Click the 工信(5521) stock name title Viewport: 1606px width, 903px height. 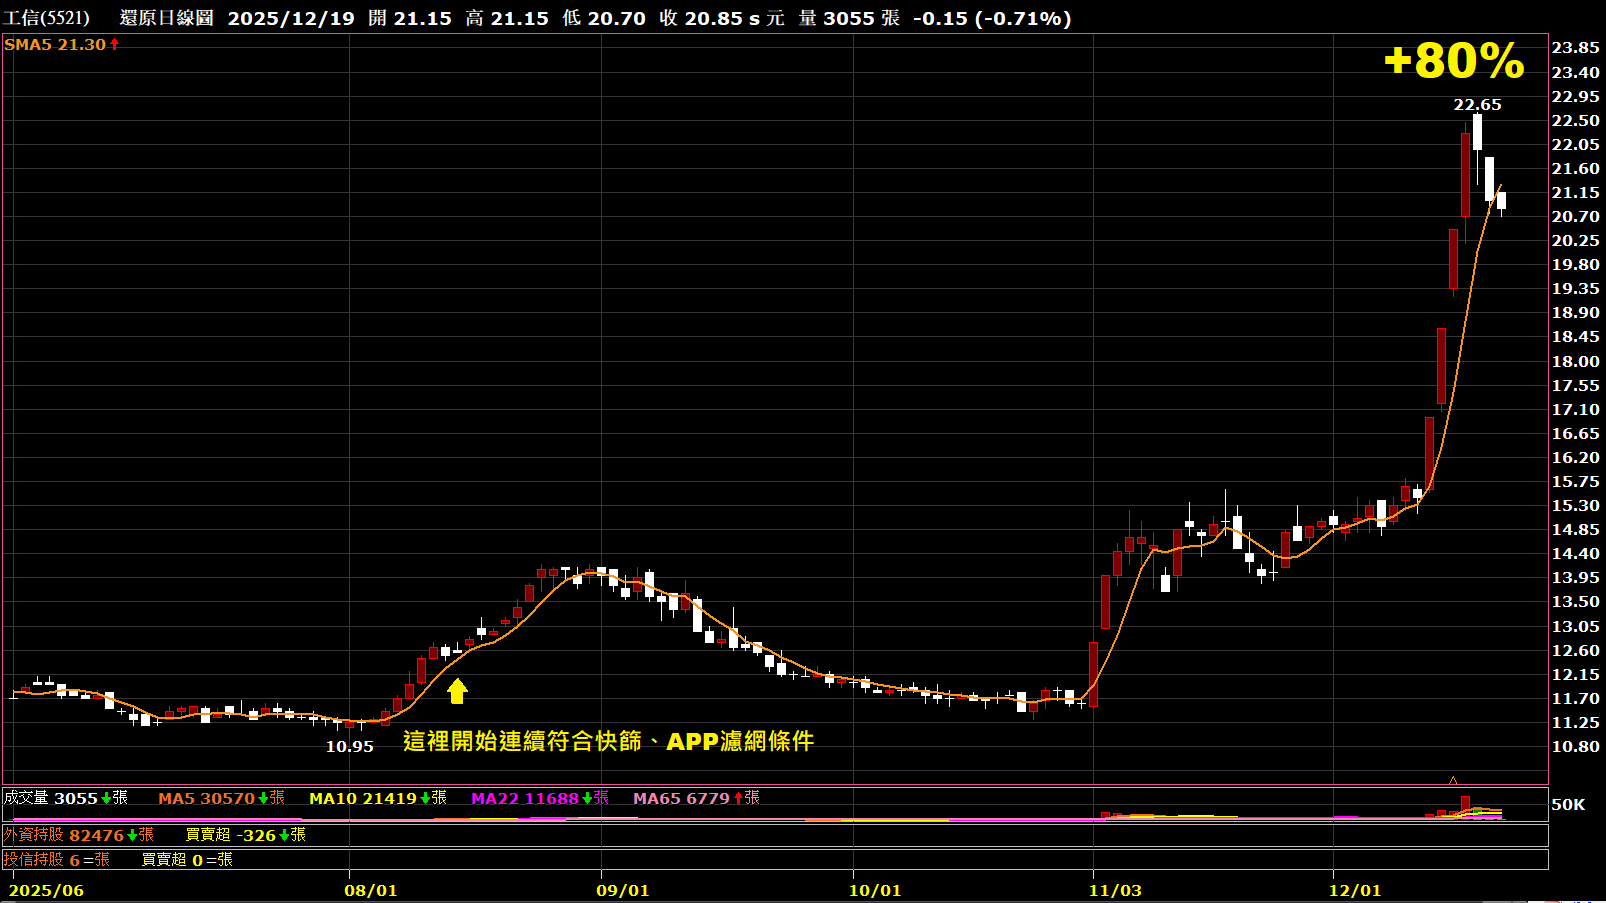click(46, 18)
